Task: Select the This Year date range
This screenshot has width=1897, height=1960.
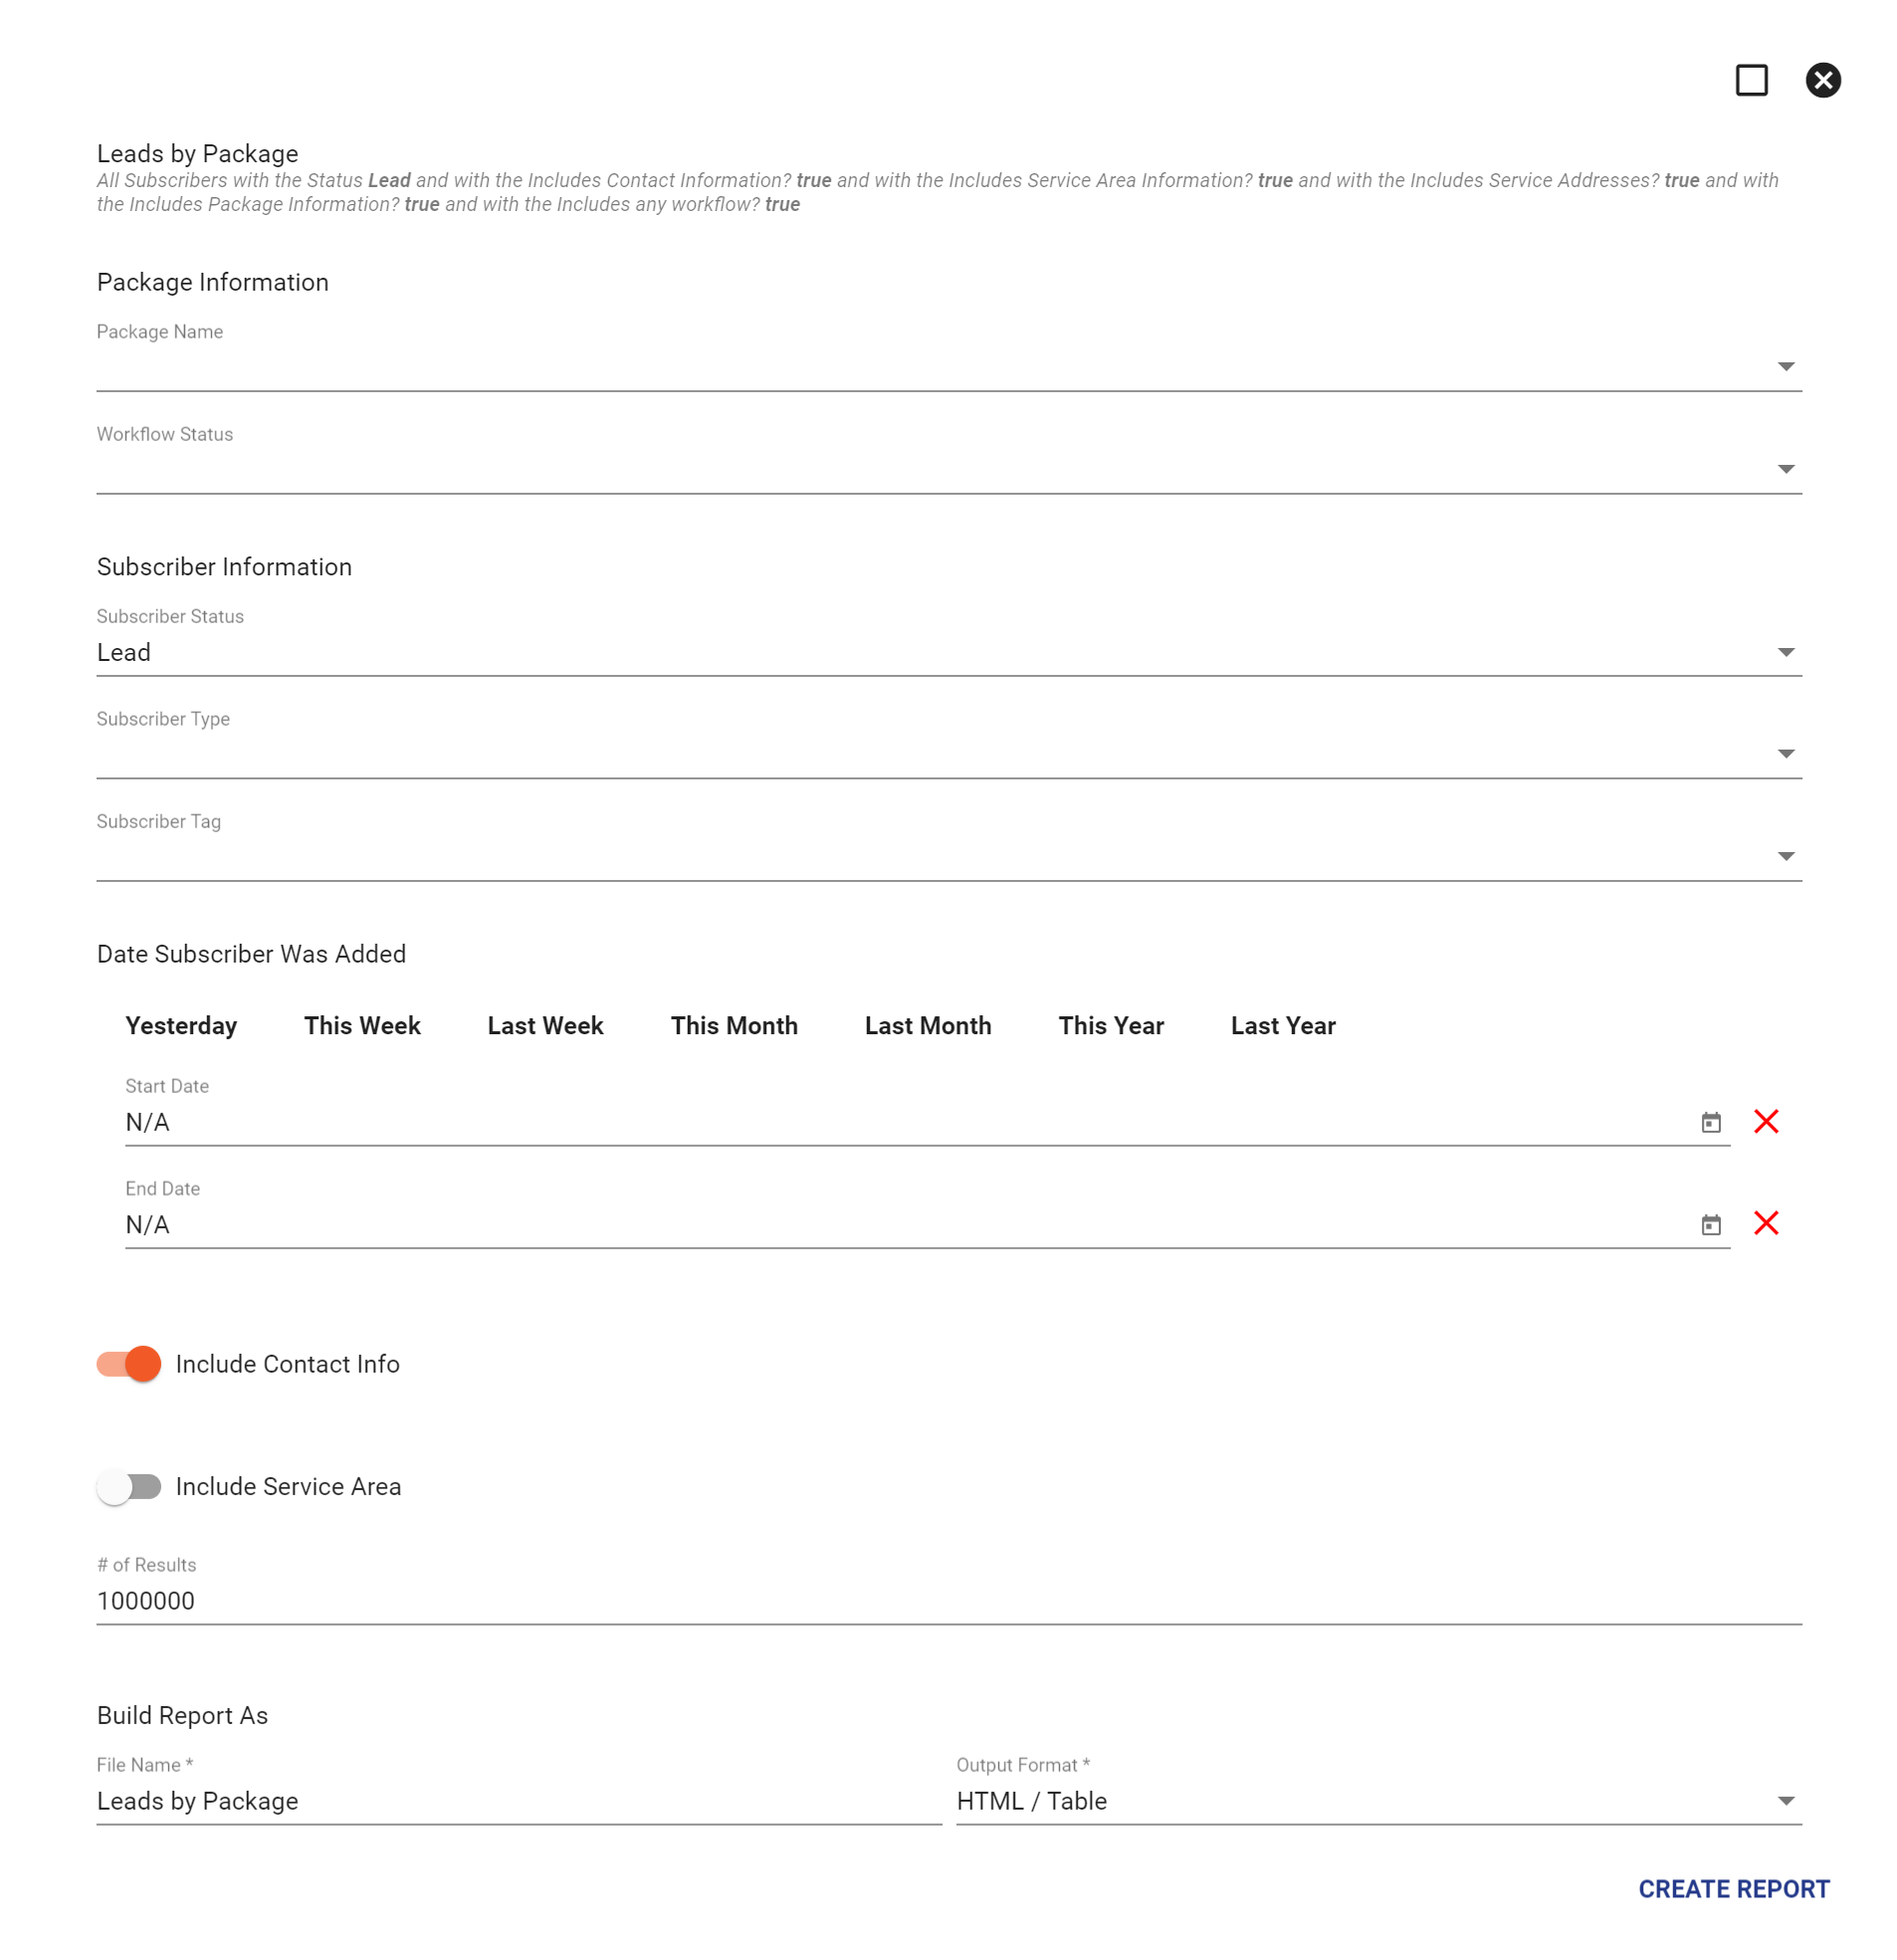Action: click(x=1111, y=1025)
